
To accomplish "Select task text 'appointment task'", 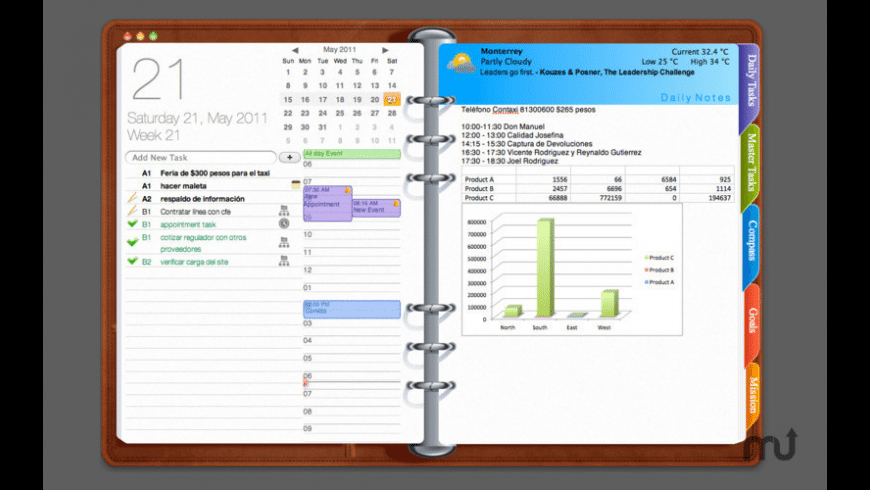I will coord(188,224).
